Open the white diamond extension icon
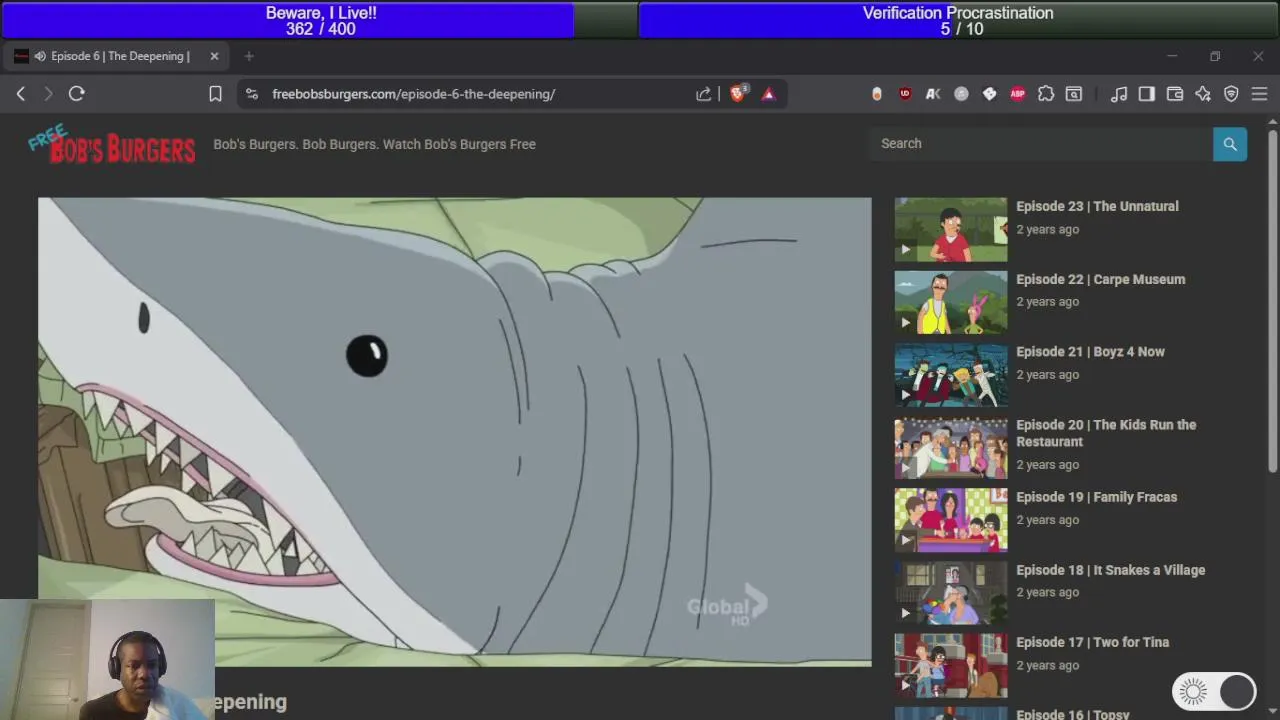Viewport: 1280px width, 720px height. pyautogui.click(x=989, y=94)
